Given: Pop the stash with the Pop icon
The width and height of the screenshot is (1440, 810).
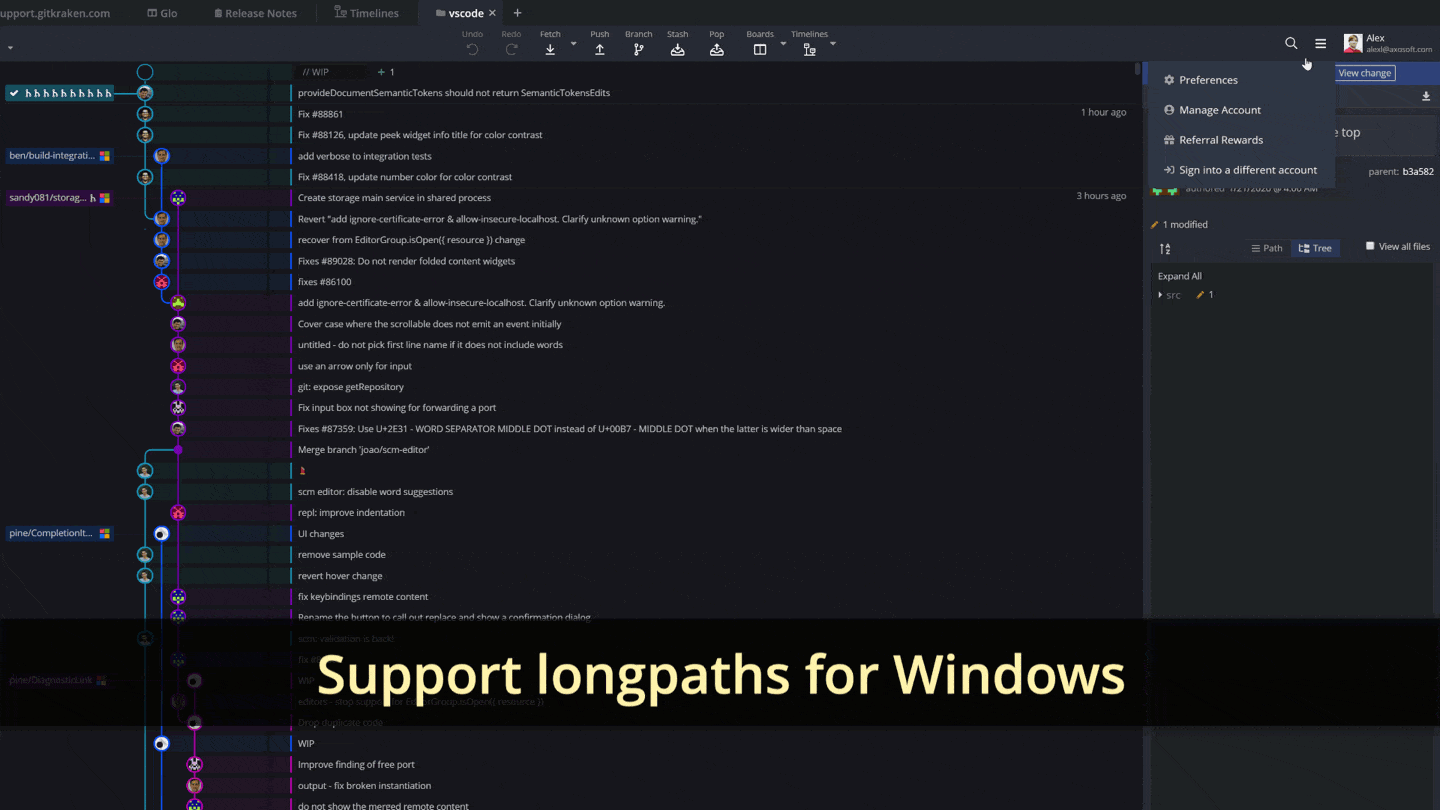Looking at the screenshot, I should click(716, 50).
